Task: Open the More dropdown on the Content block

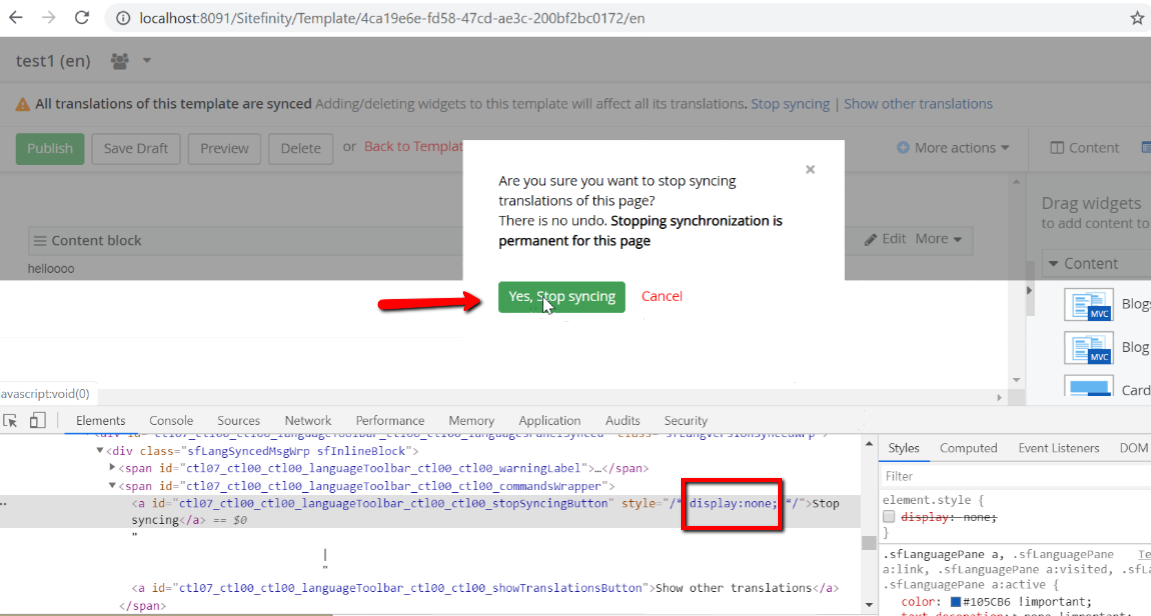Action: click(x=938, y=239)
